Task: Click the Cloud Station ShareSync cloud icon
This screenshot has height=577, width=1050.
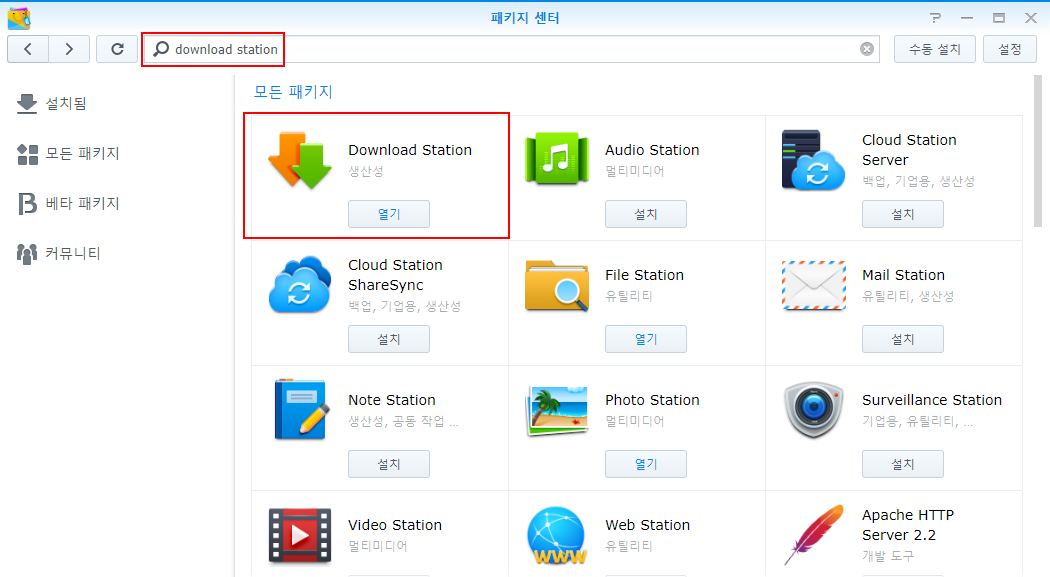Action: (x=300, y=284)
